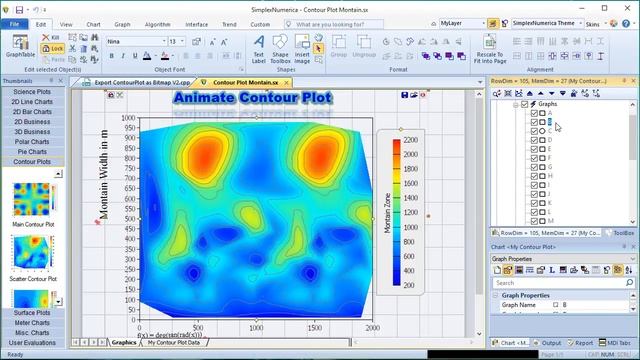The height and width of the screenshot is (360, 640).
Task: Open the document tabs list arrow
Action: (x=480, y=82)
